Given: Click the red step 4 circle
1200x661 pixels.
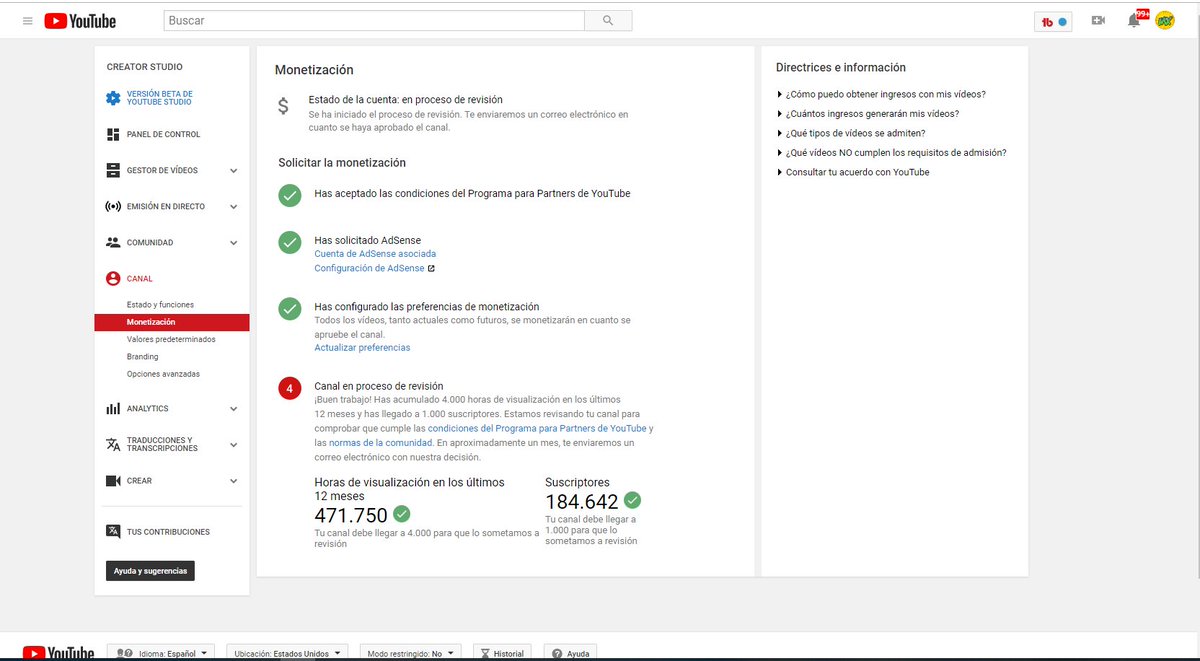Looking at the screenshot, I should [290, 388].
